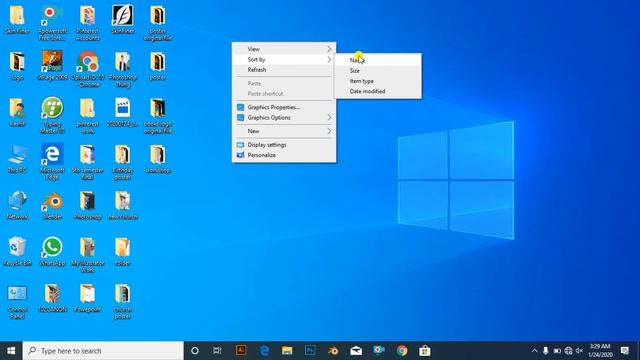Select the video file starting 20200124
The image size is (640, 360).
[x=122, y=112]
